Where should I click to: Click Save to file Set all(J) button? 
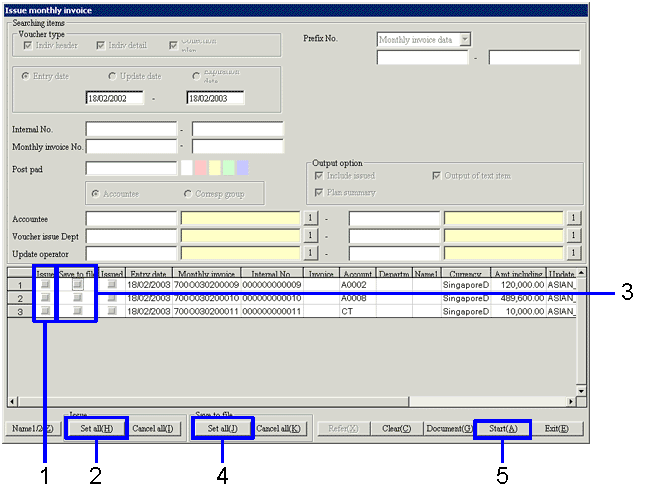(223, 428)
